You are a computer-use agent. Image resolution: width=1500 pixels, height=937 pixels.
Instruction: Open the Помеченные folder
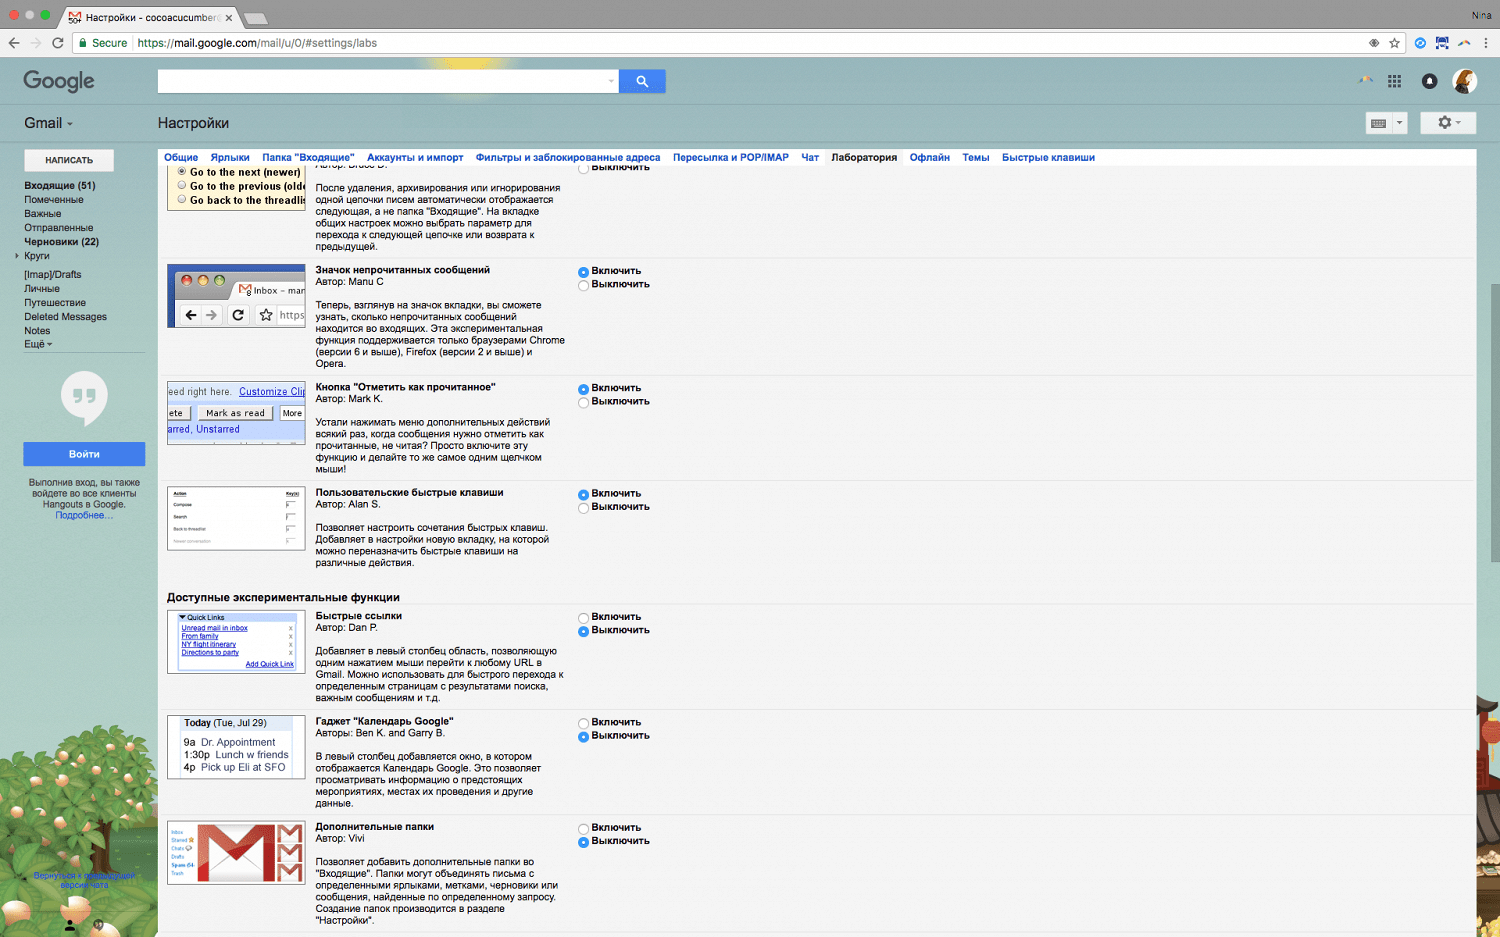pos(54,200)
